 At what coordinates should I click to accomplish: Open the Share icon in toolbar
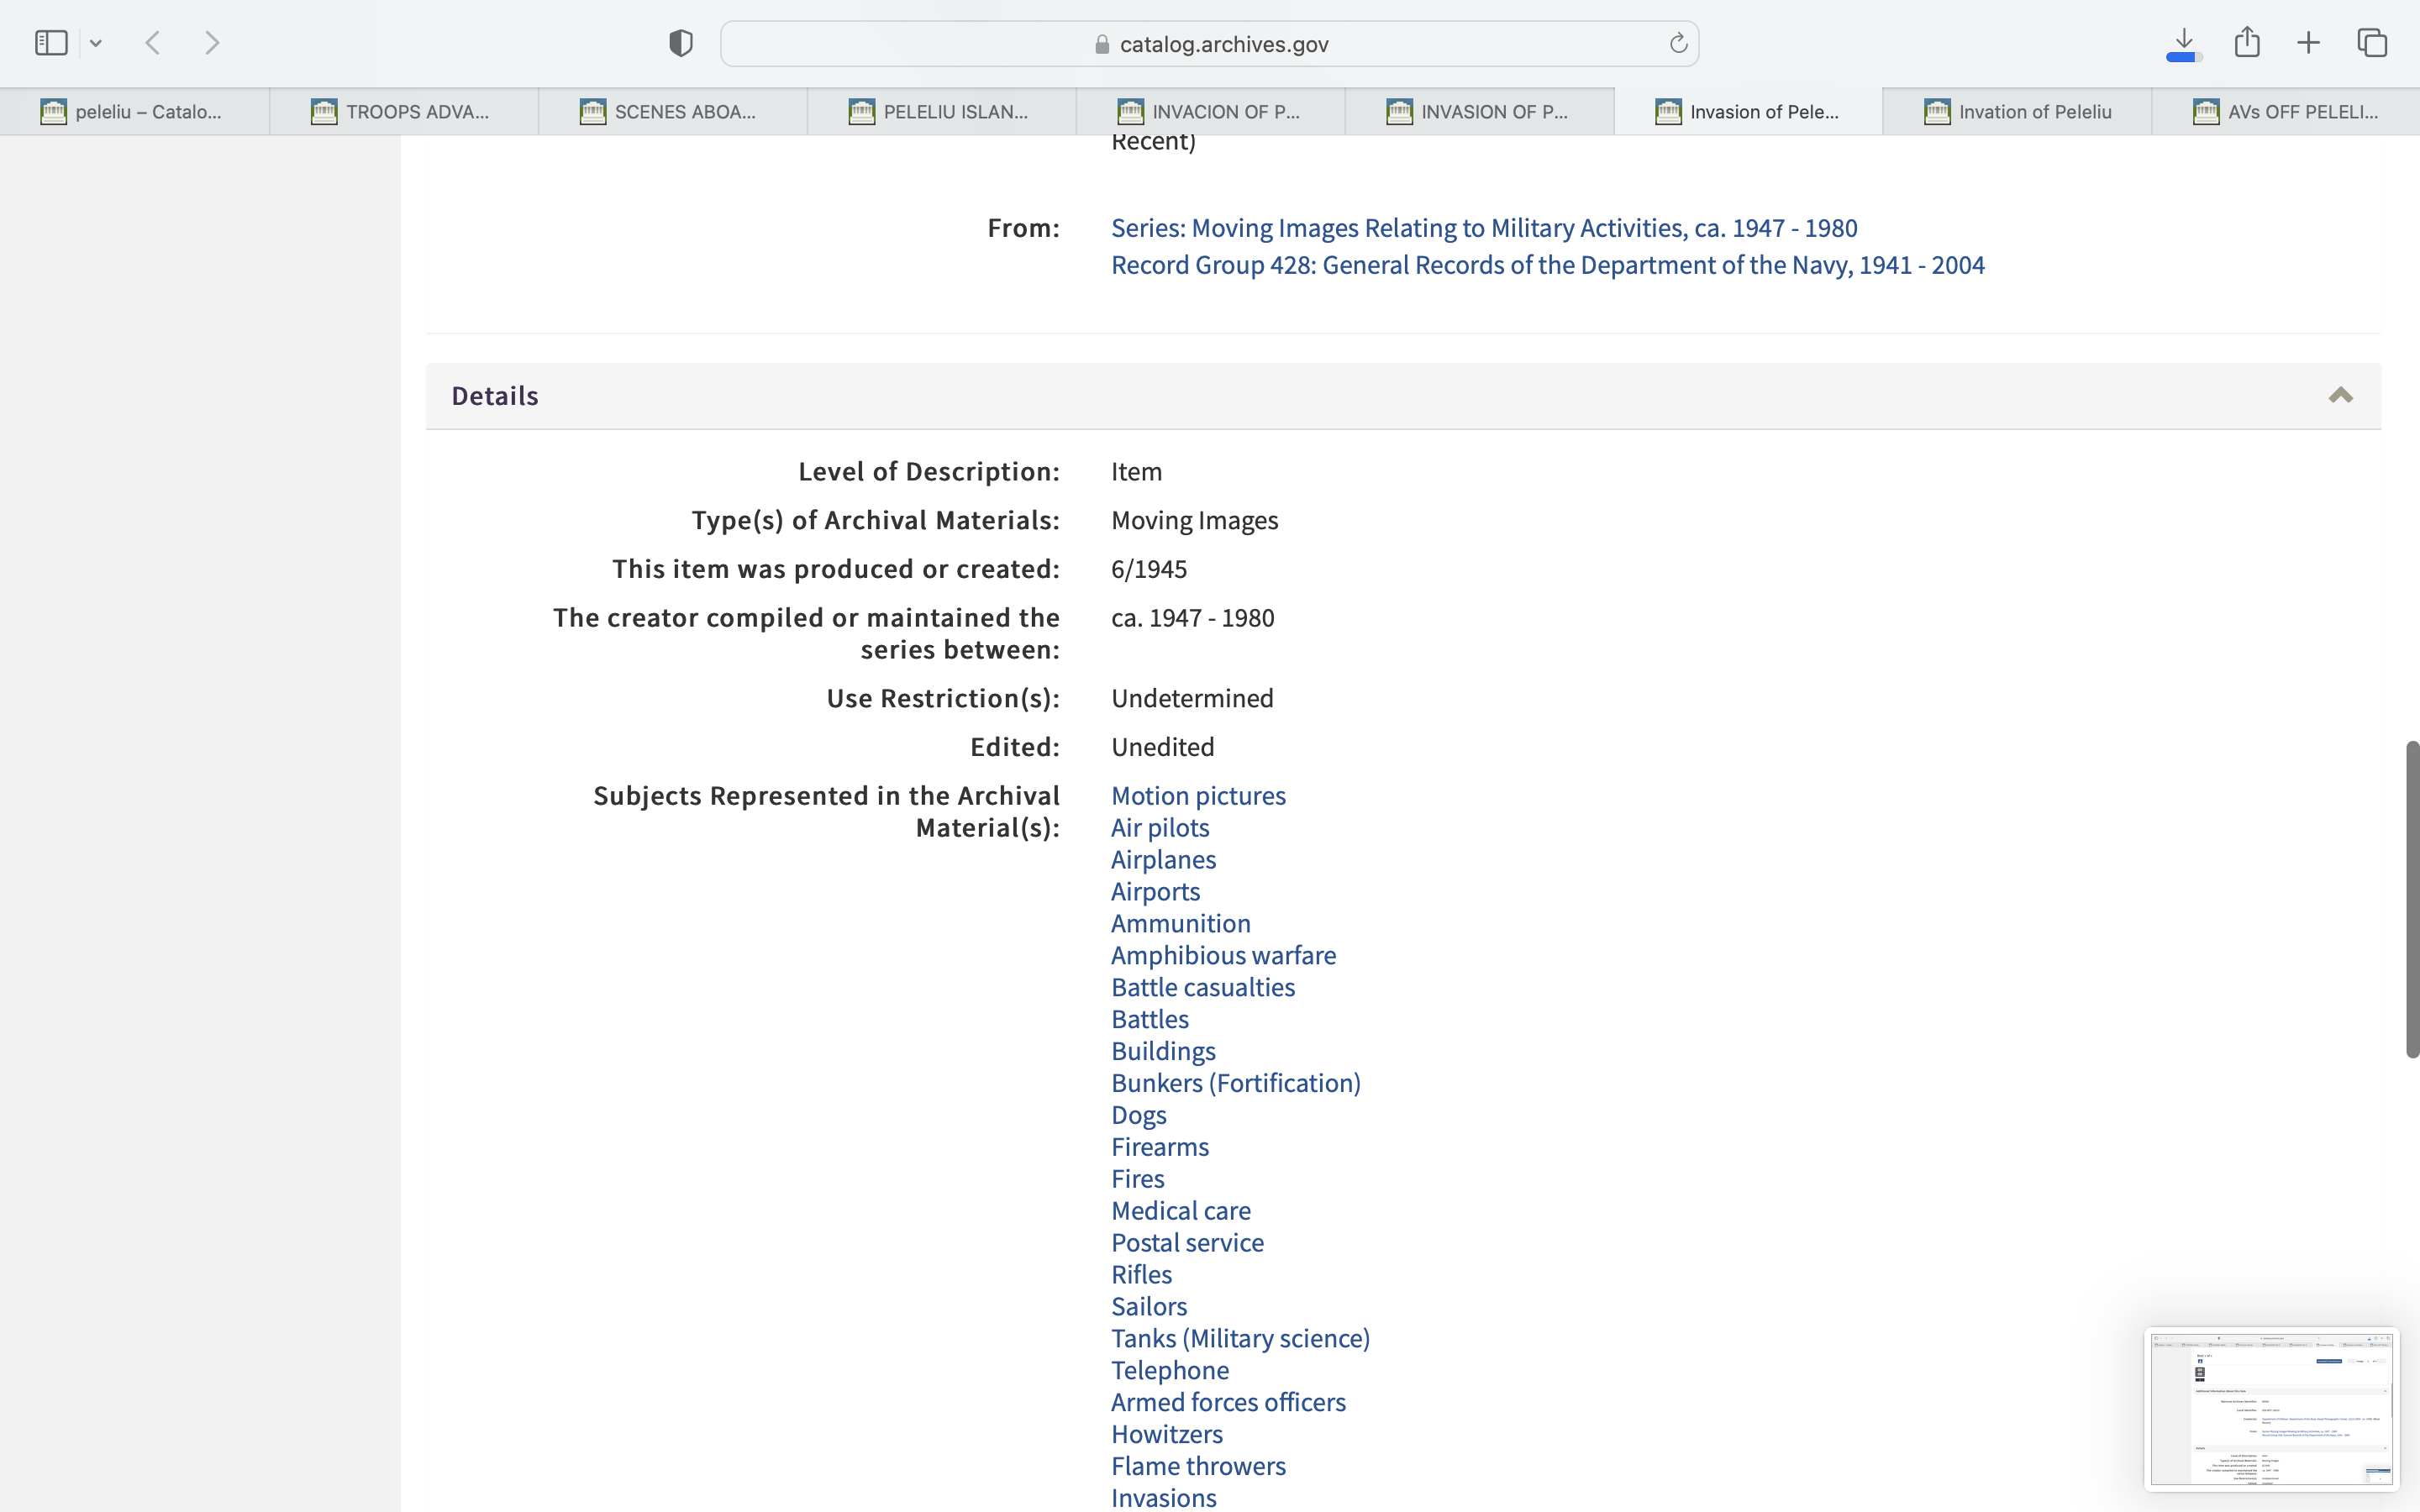tap(2247, 42)
